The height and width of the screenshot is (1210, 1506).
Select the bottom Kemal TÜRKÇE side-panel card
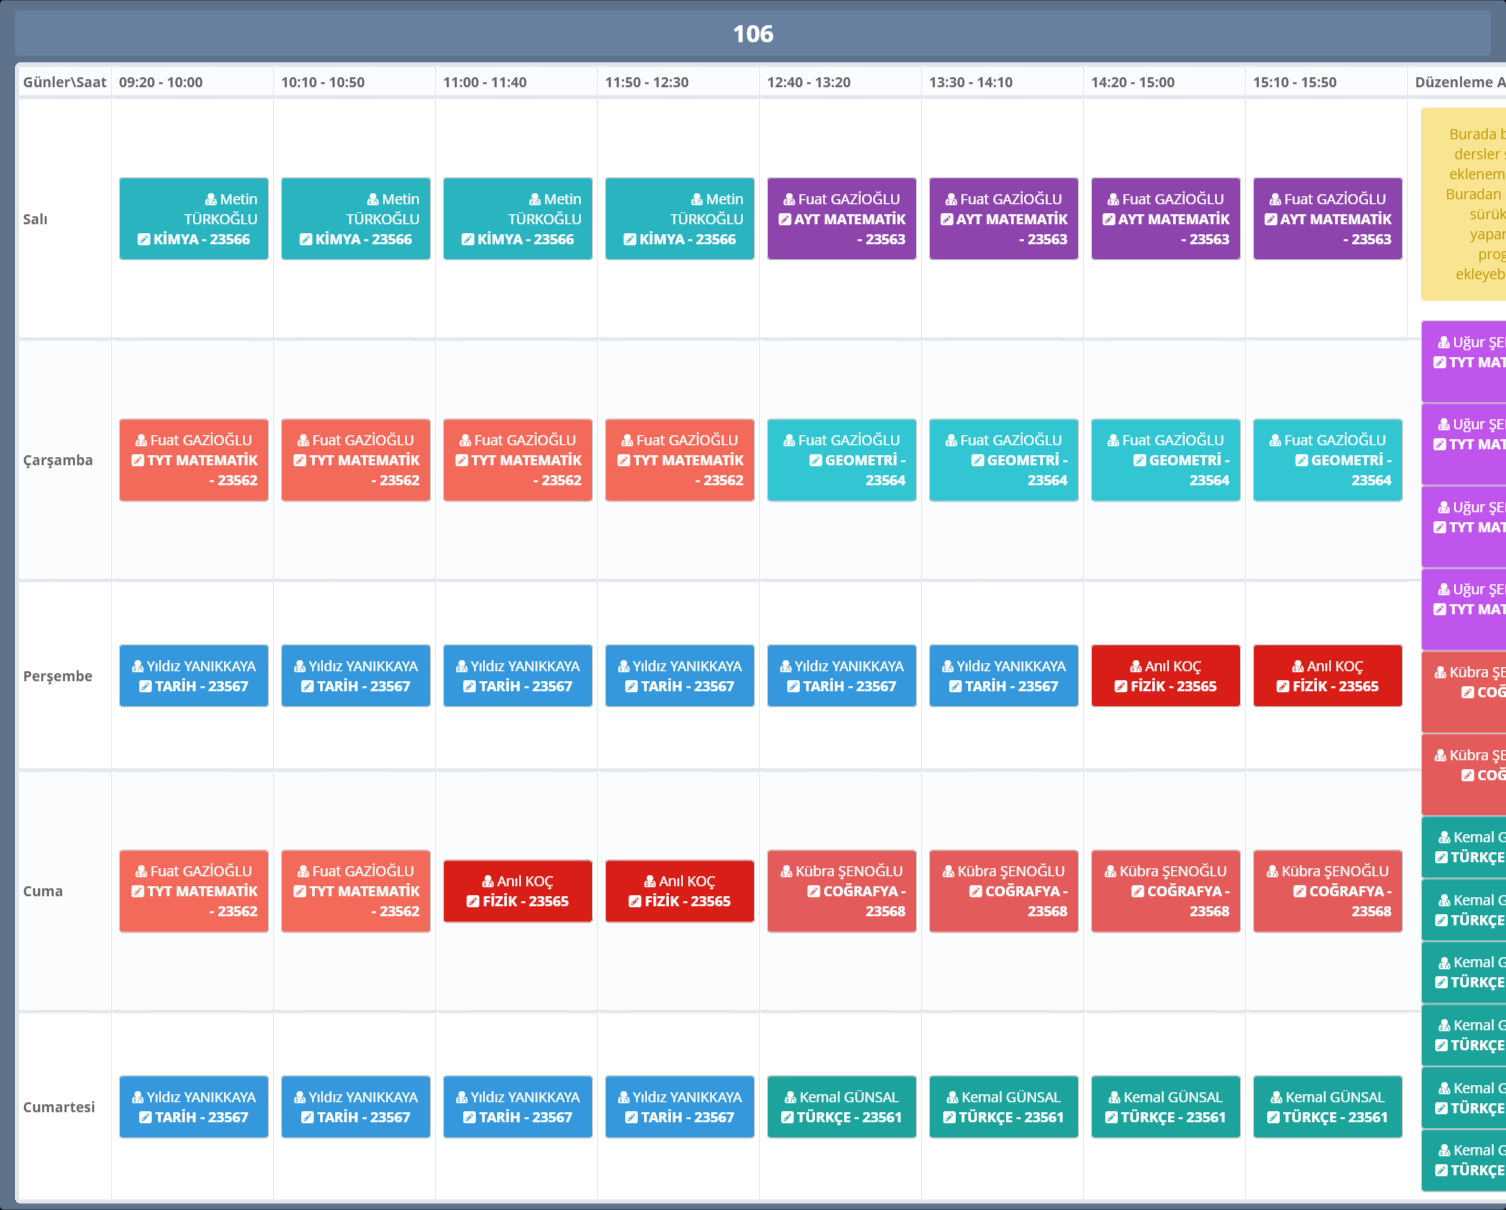pos(1464,1160)
